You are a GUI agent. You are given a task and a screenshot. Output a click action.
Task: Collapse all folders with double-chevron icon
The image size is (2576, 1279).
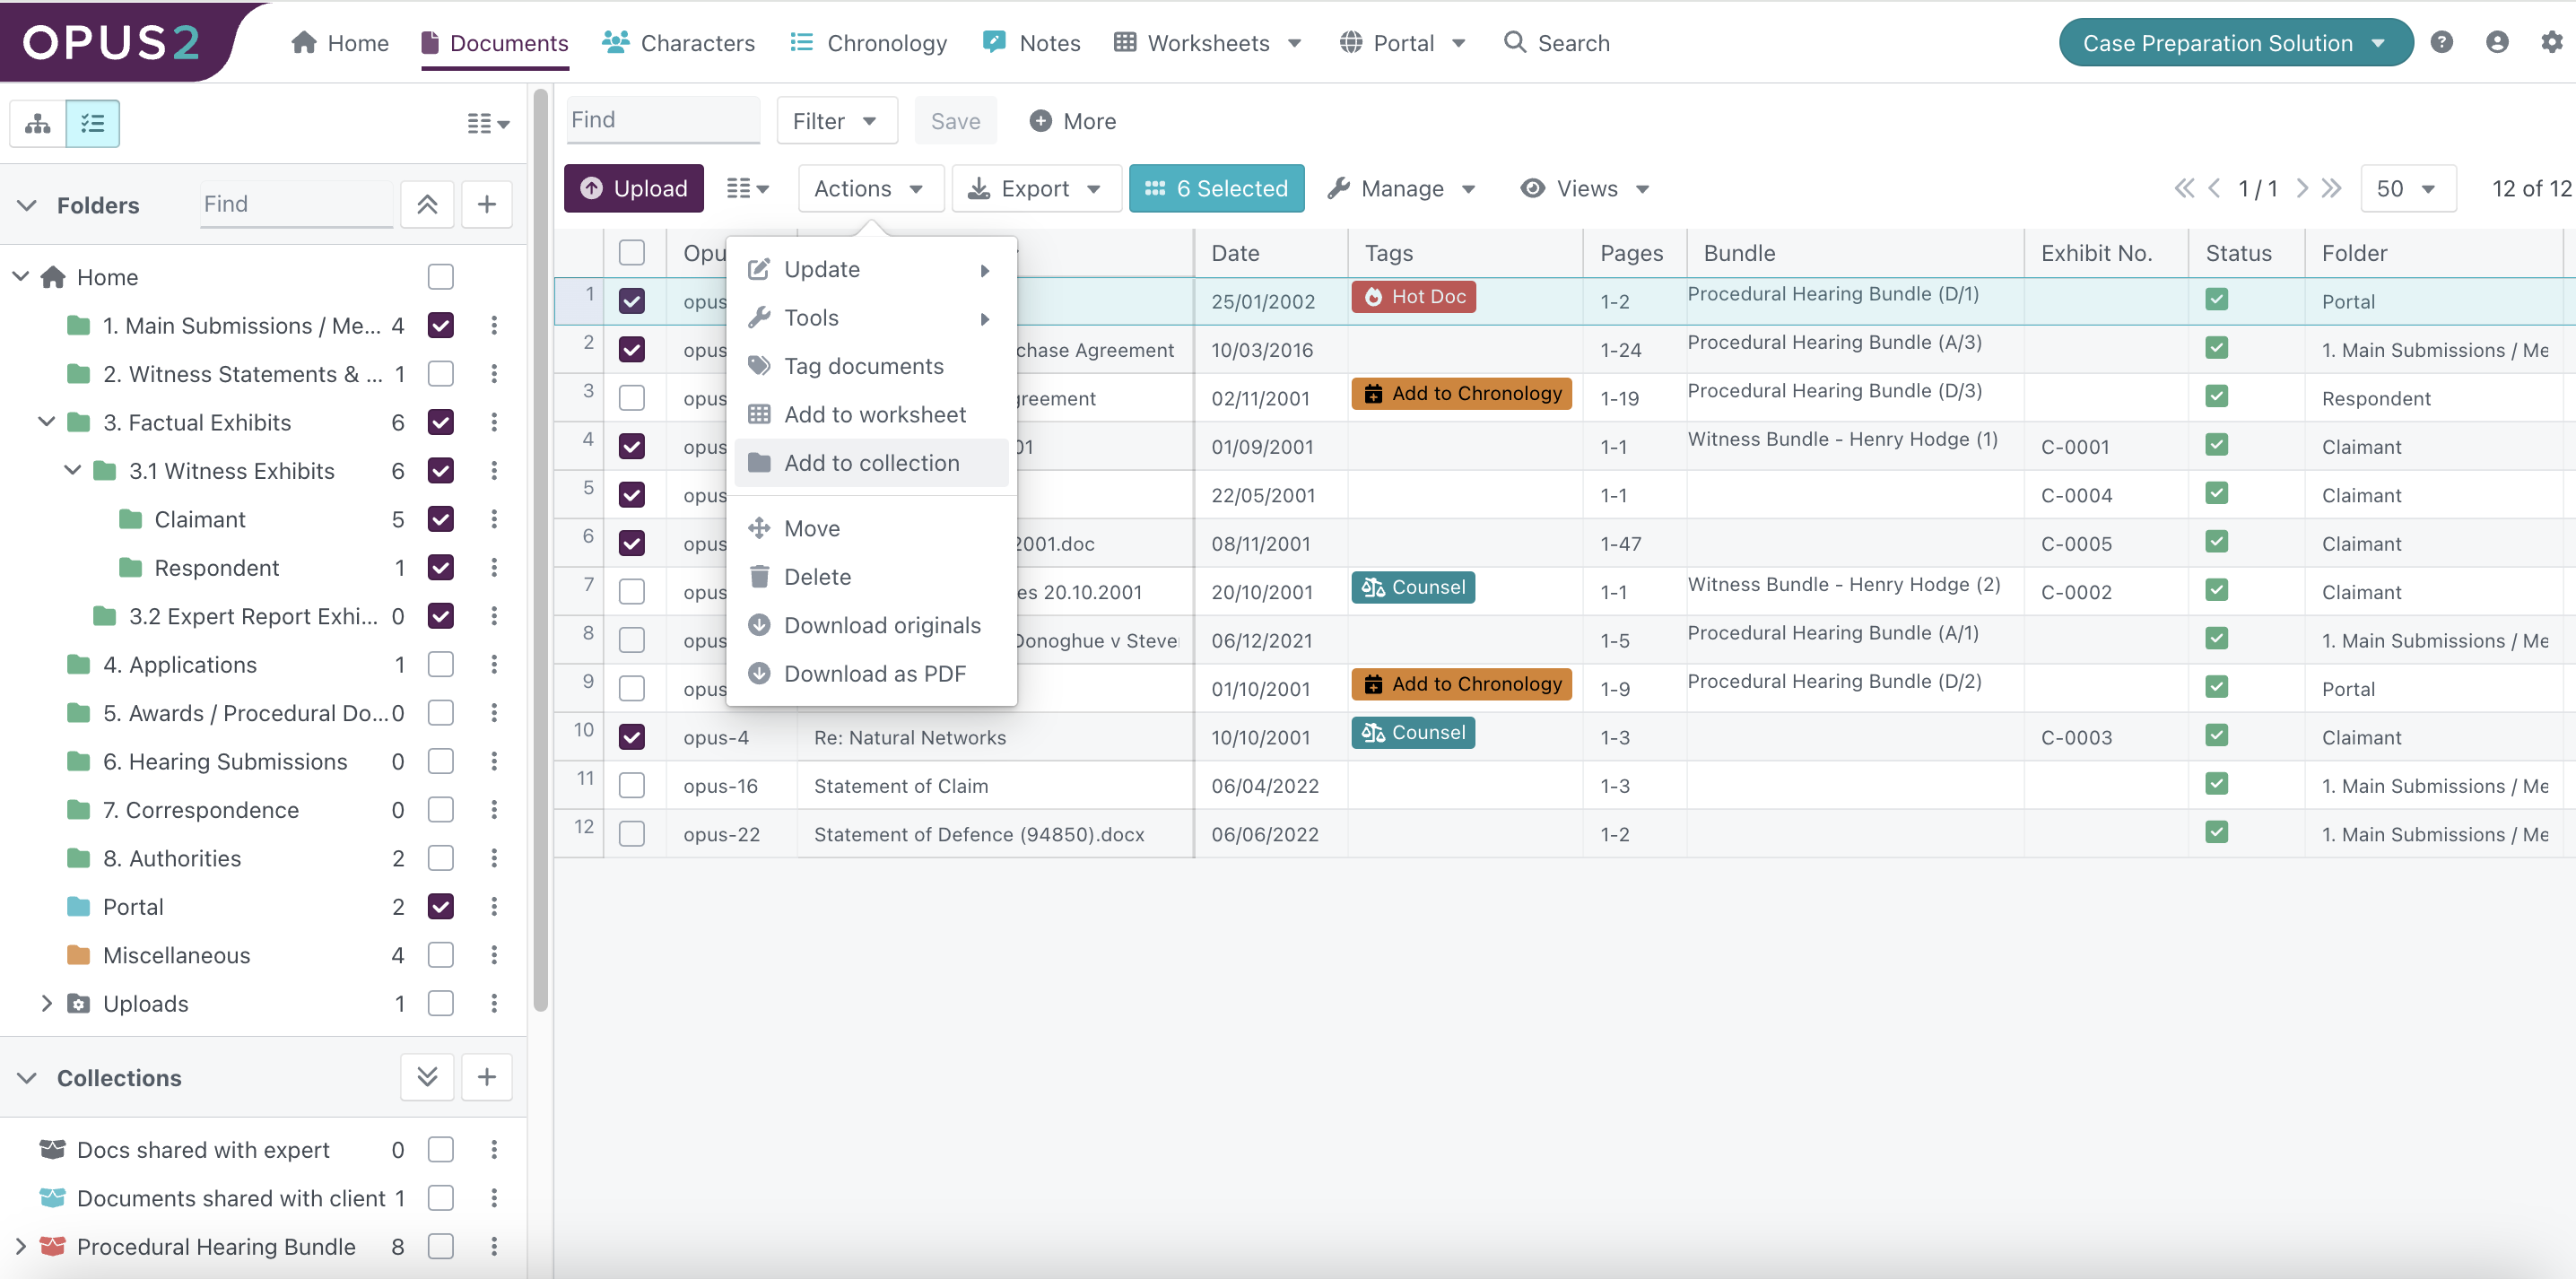pyautogui.click(x=427, y=204)
